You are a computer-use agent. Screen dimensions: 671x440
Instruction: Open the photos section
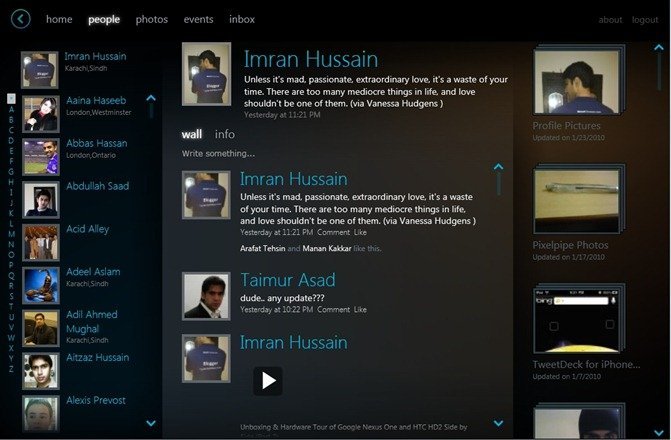151,20
